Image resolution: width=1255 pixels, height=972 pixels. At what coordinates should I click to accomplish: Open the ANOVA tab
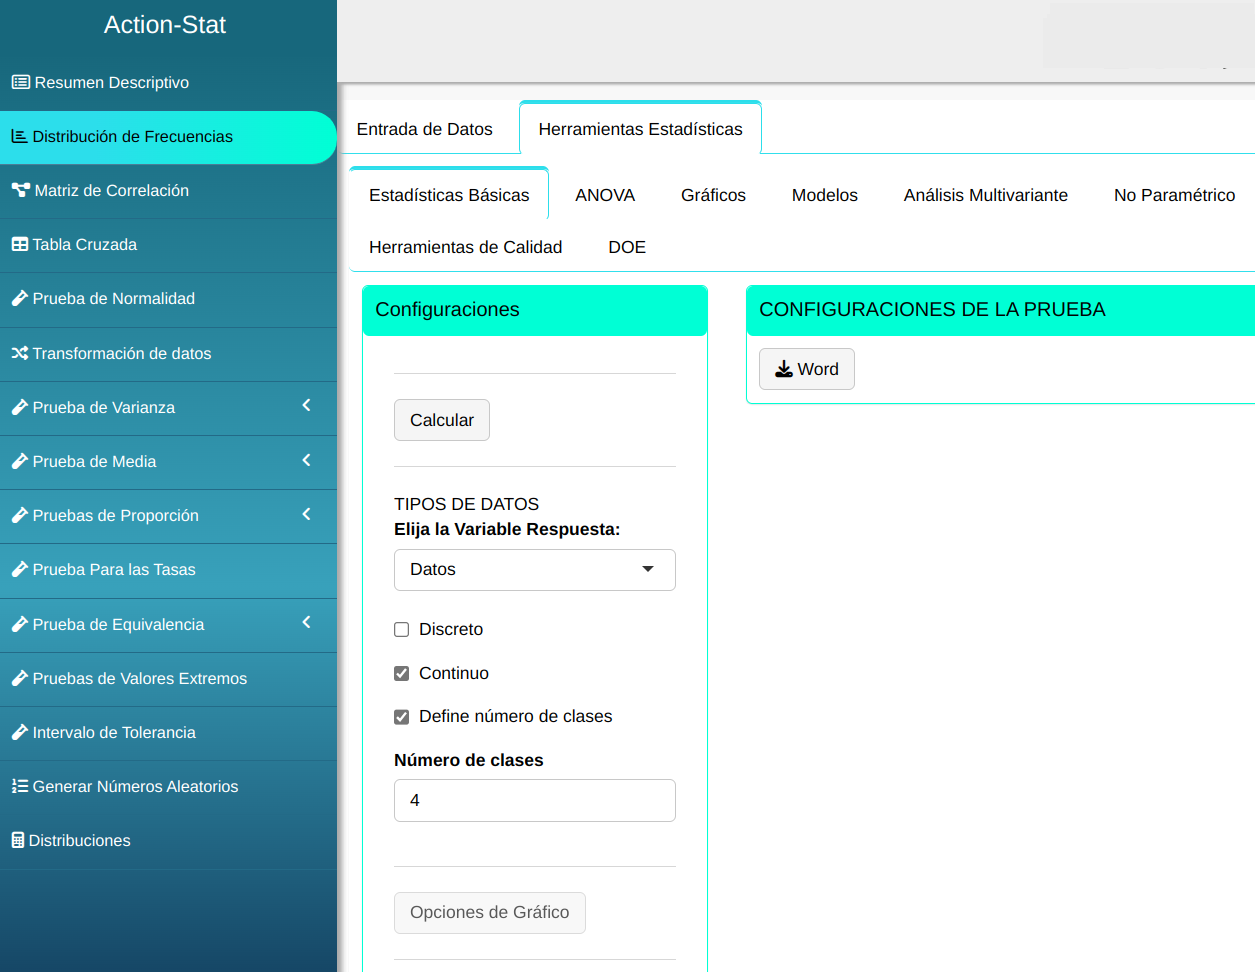pyautogui.click(x=604, y=195)
